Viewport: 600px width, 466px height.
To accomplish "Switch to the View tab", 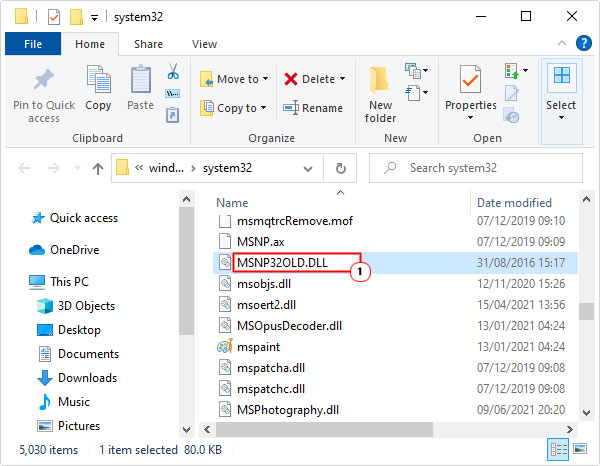I will click(204, 44).
